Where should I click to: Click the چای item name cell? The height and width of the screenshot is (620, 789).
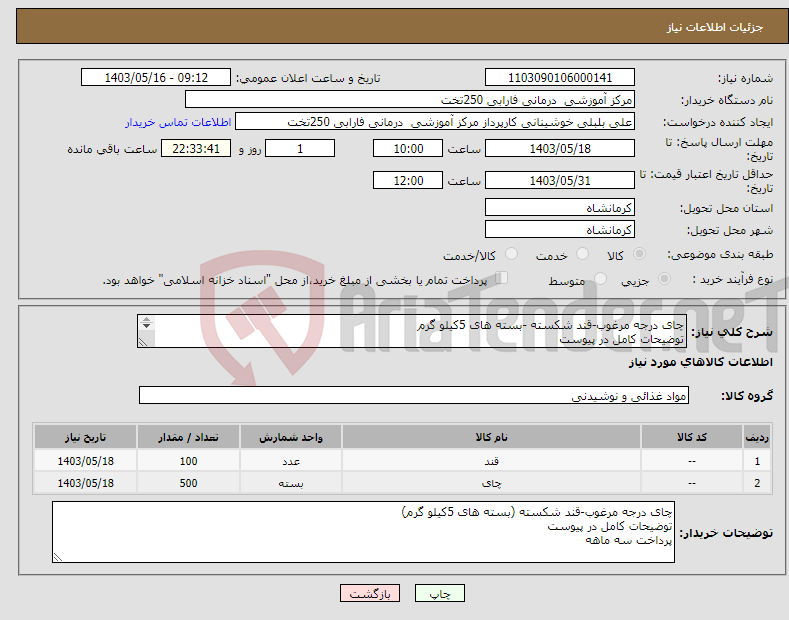tap(491, 483)
